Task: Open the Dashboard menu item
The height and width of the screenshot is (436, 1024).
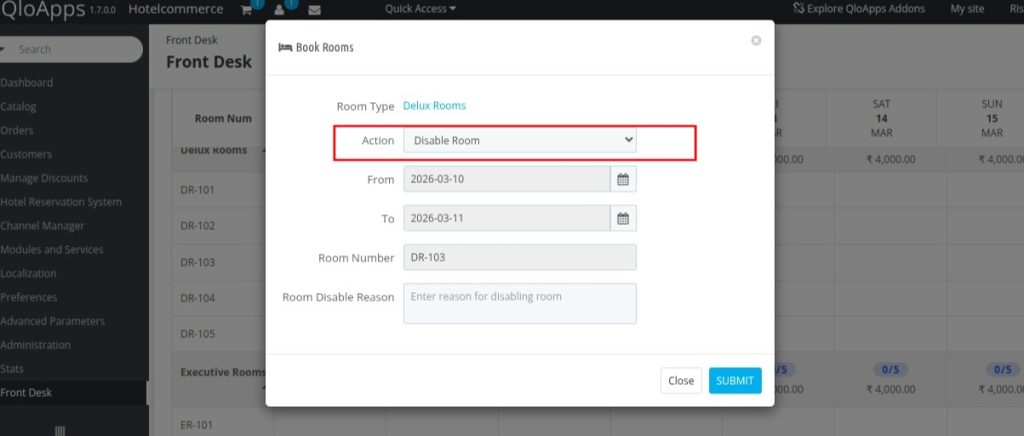Action: click(27, 83)
